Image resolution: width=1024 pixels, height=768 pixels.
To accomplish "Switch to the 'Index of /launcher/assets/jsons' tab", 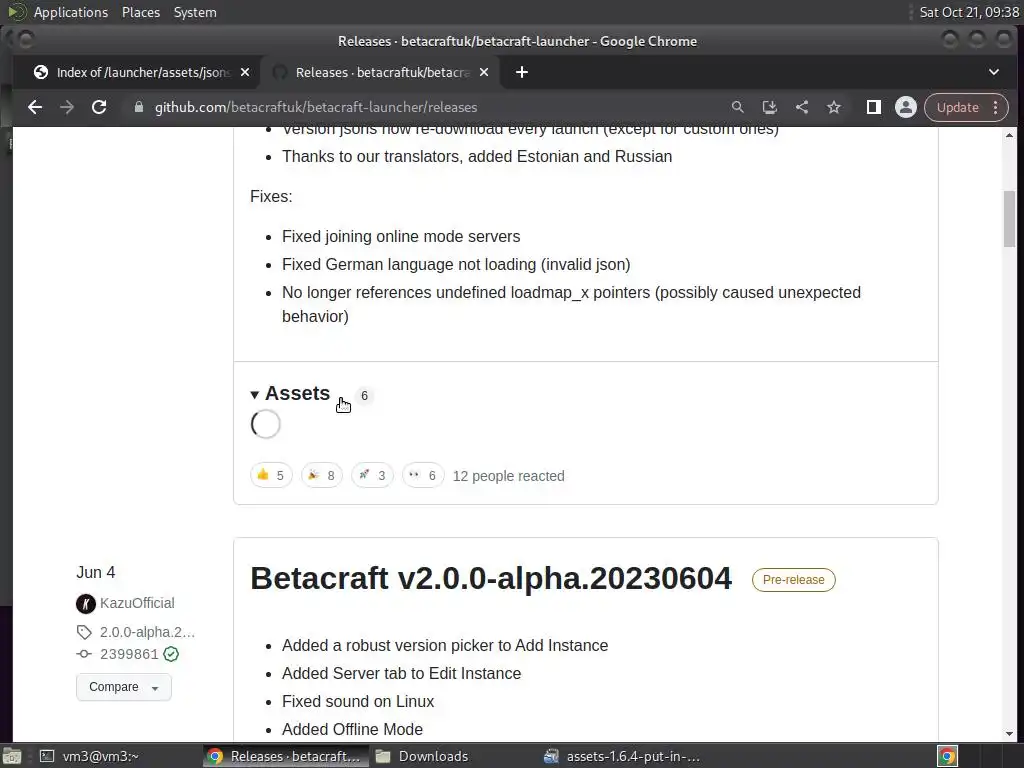I will 135,72.
